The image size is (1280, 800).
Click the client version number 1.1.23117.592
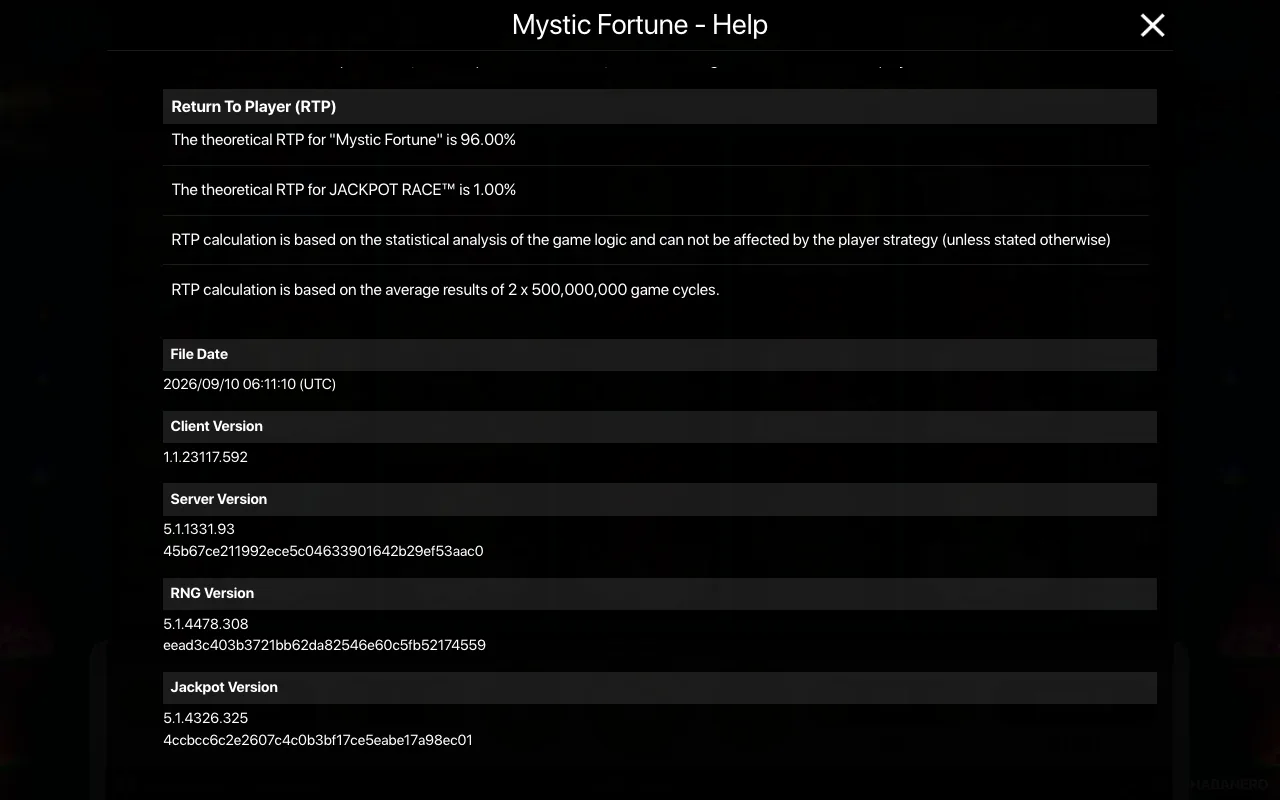[205, 457]
